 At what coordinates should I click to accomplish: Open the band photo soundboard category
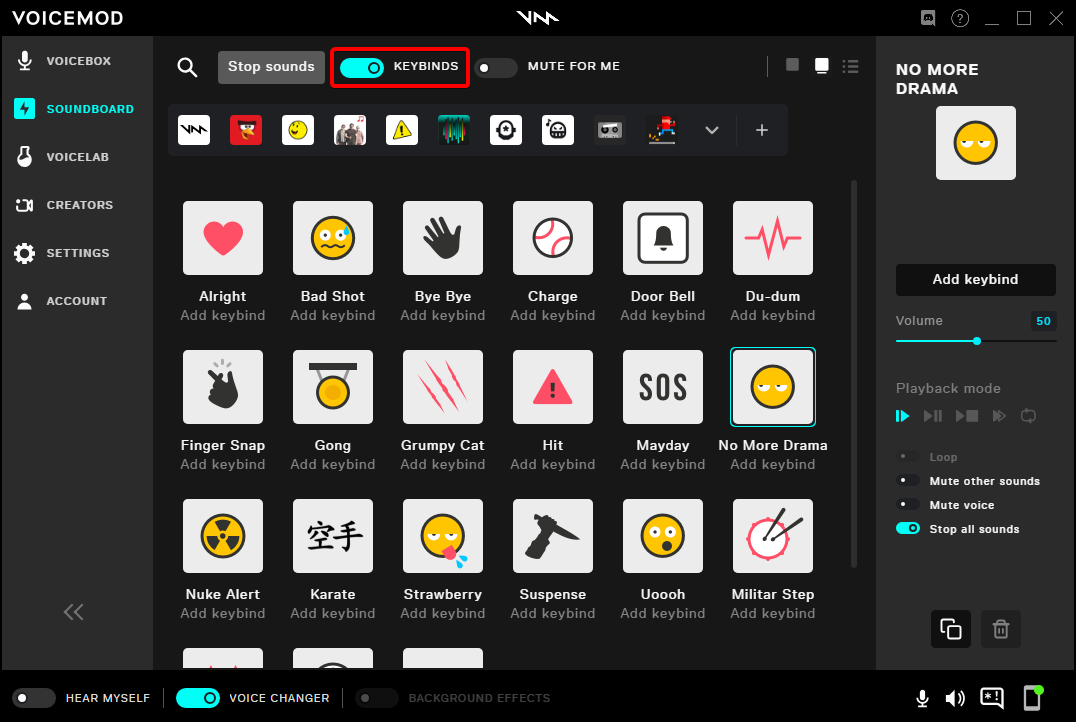[x=350, y=130]
